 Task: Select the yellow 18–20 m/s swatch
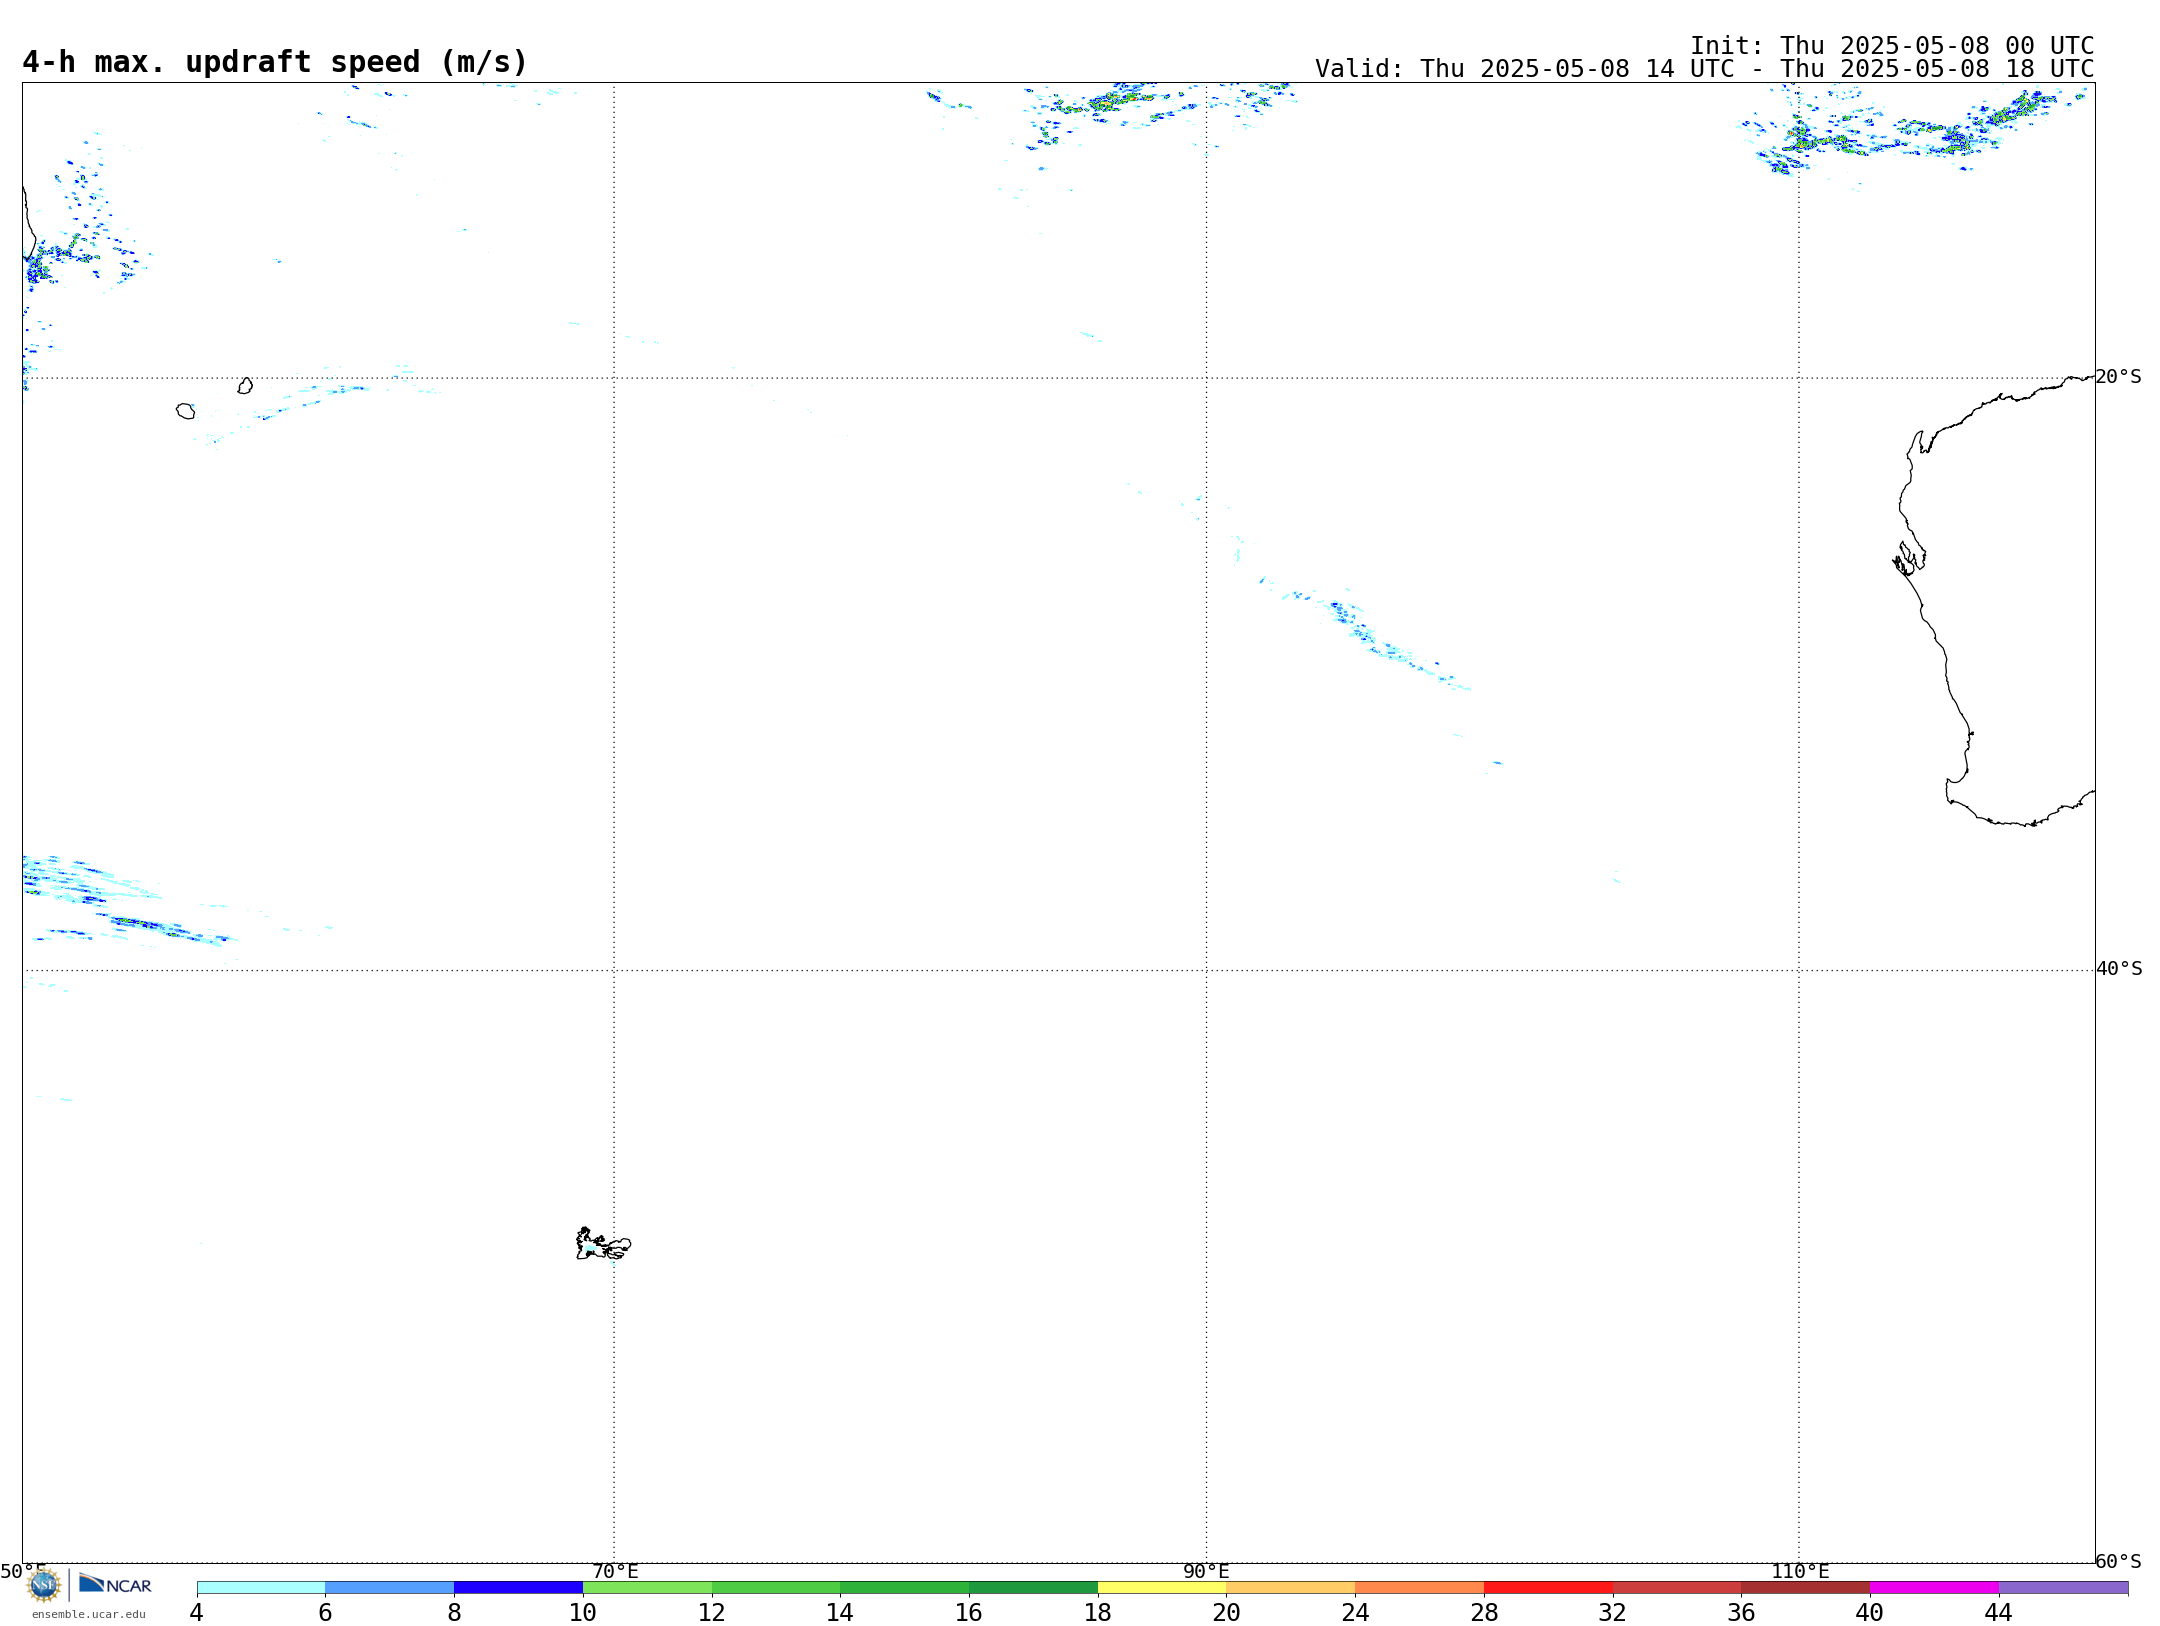[1162, 1587]
